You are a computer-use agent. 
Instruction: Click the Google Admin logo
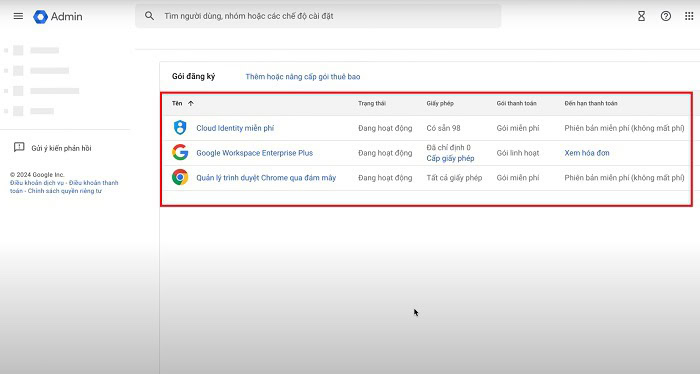pos(58,17)
